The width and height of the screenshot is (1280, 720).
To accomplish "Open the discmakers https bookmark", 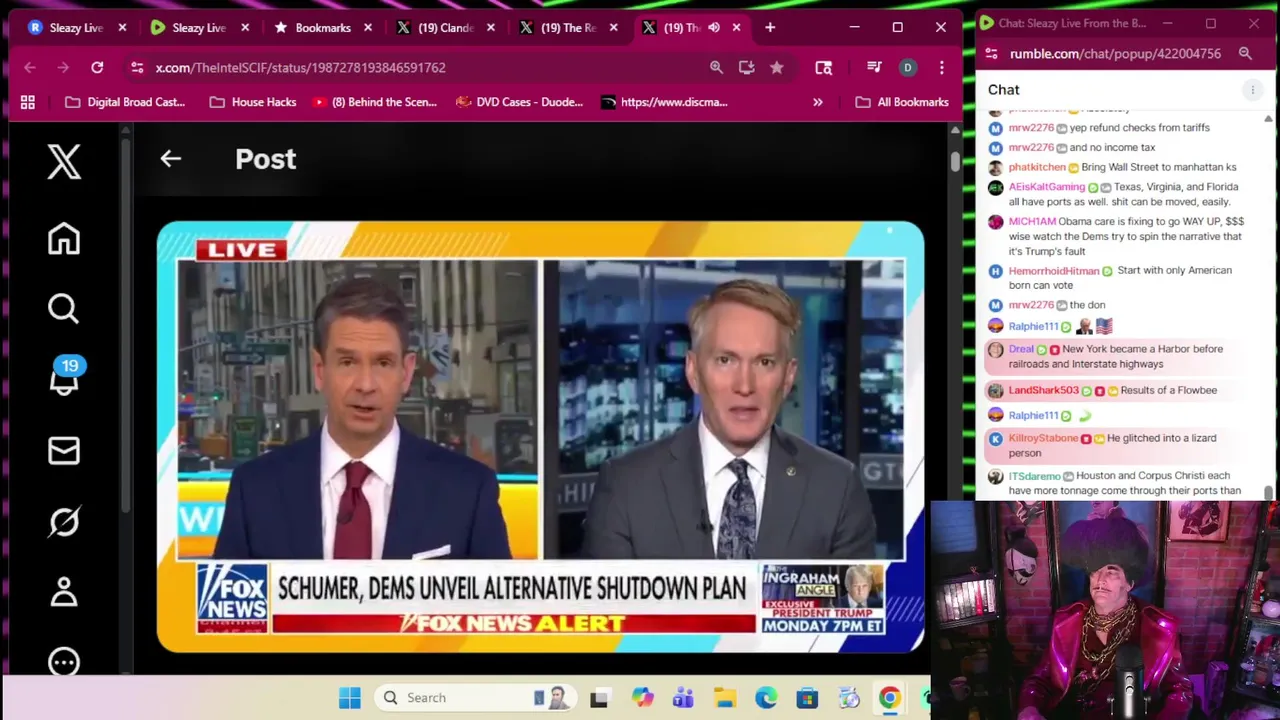I will (665, 102).
